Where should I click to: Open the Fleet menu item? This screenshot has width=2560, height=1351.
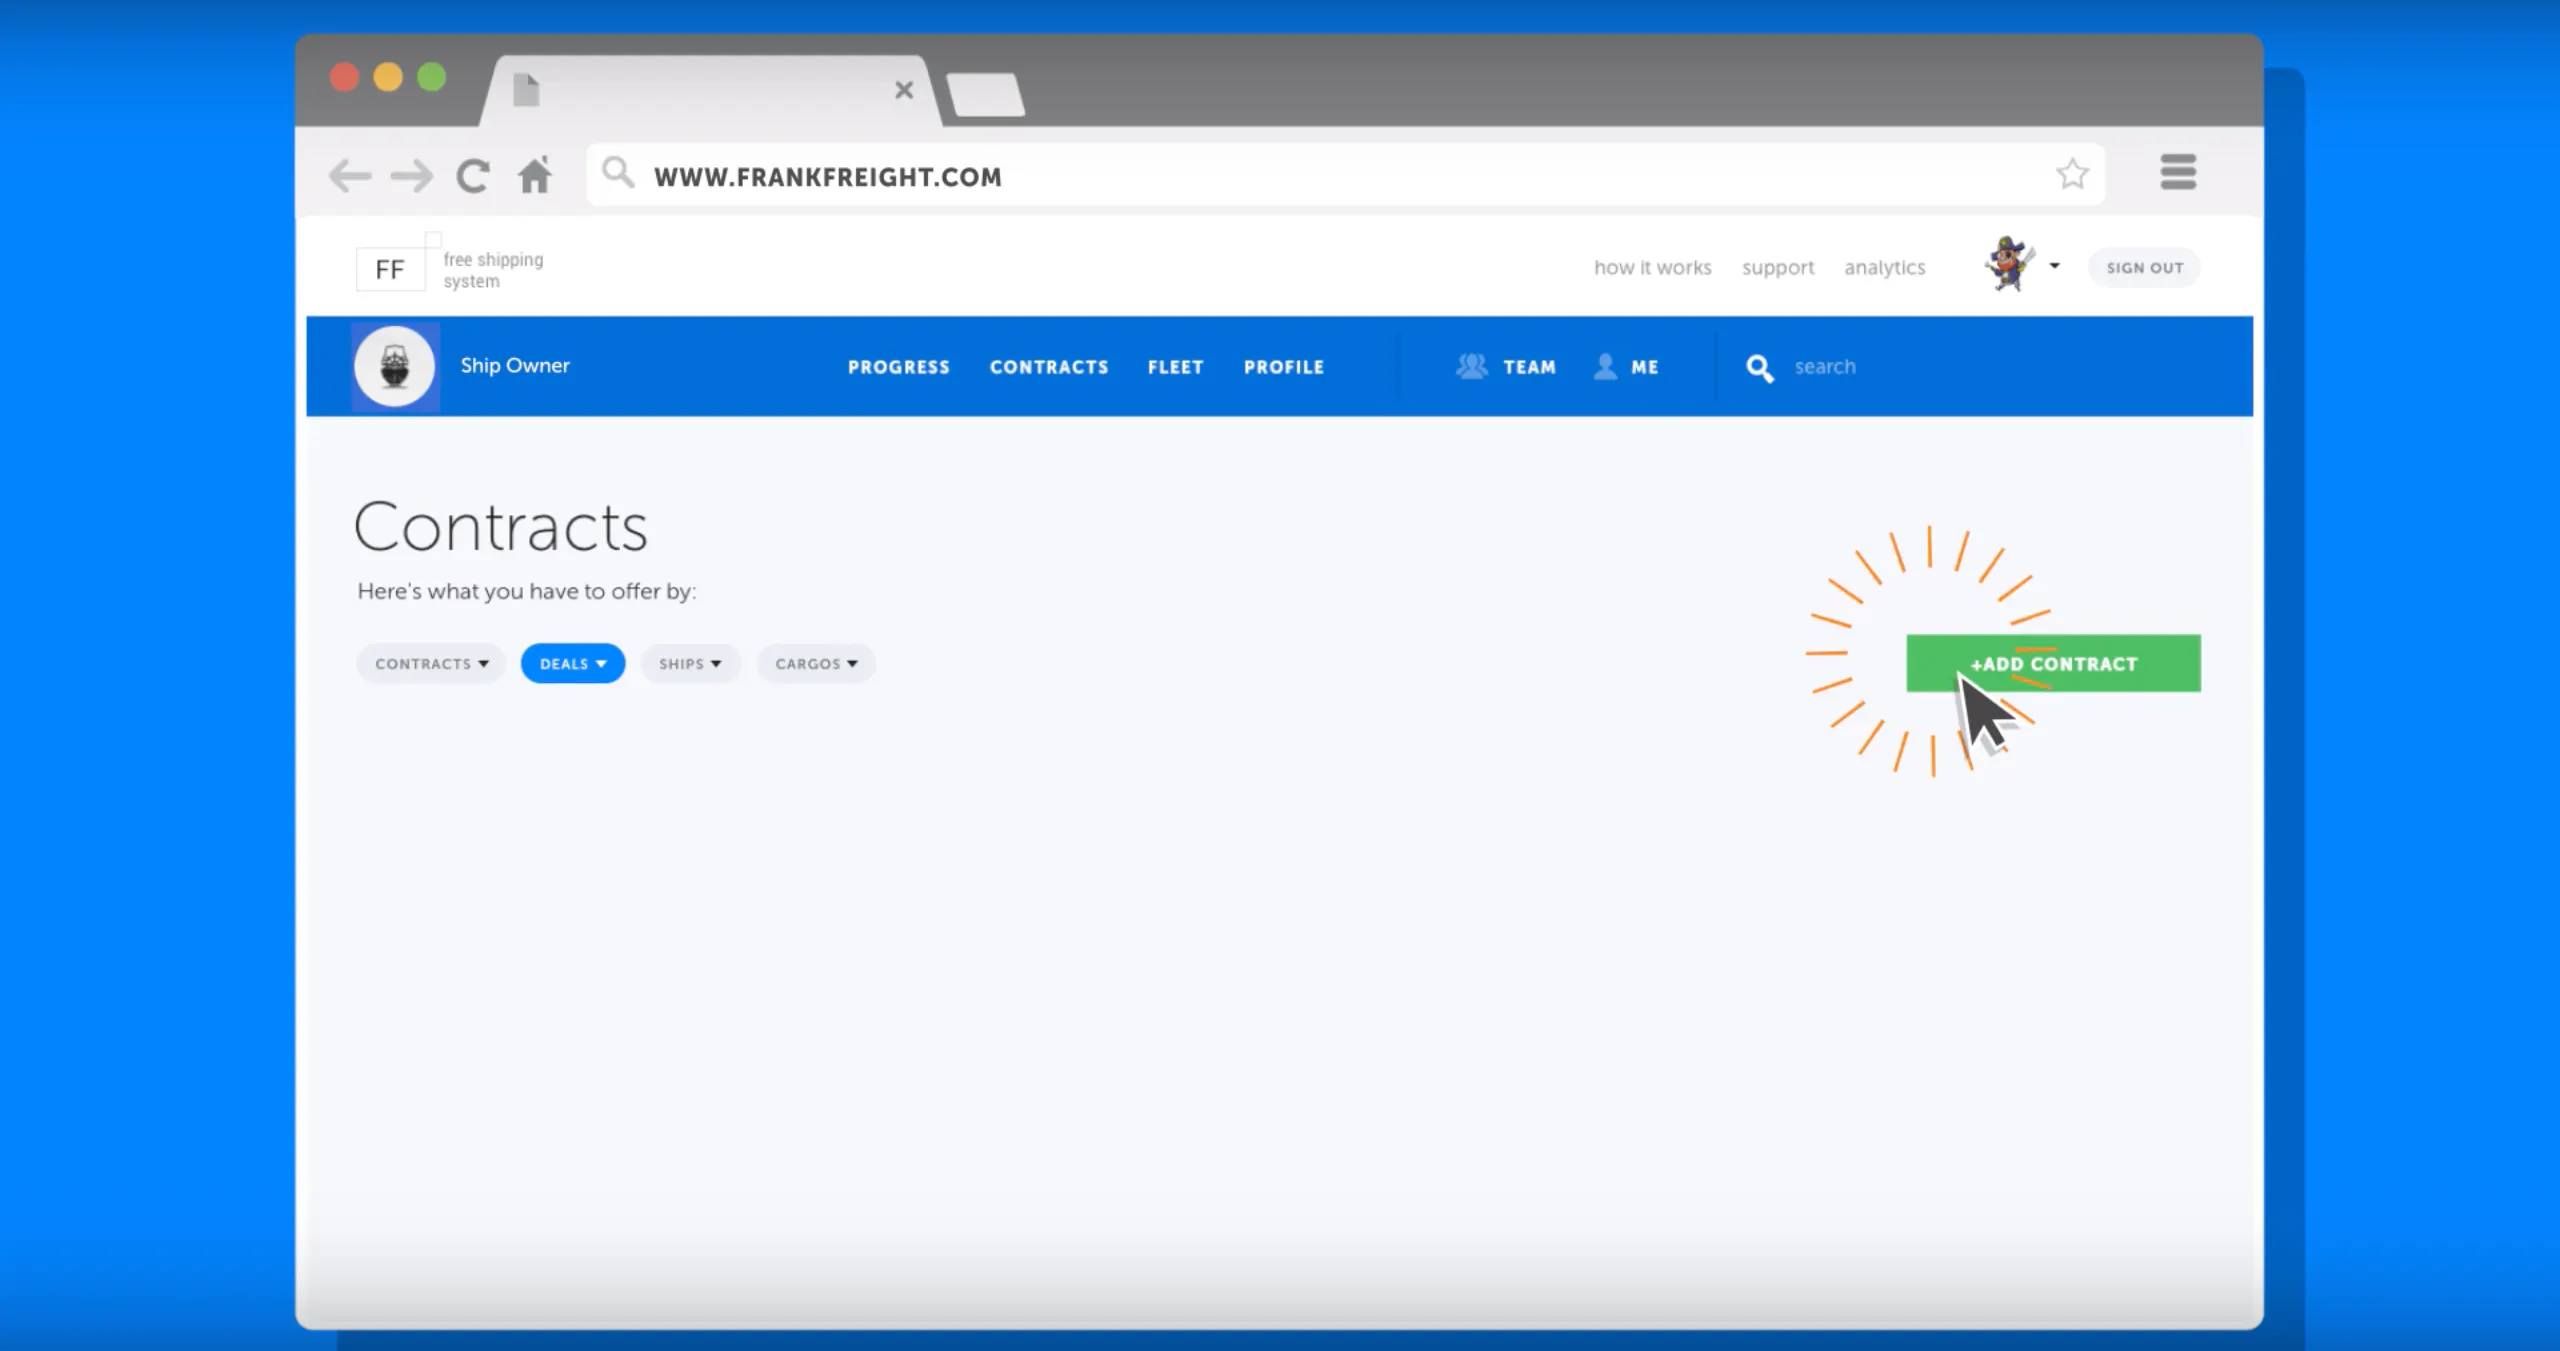(1176, 367)
